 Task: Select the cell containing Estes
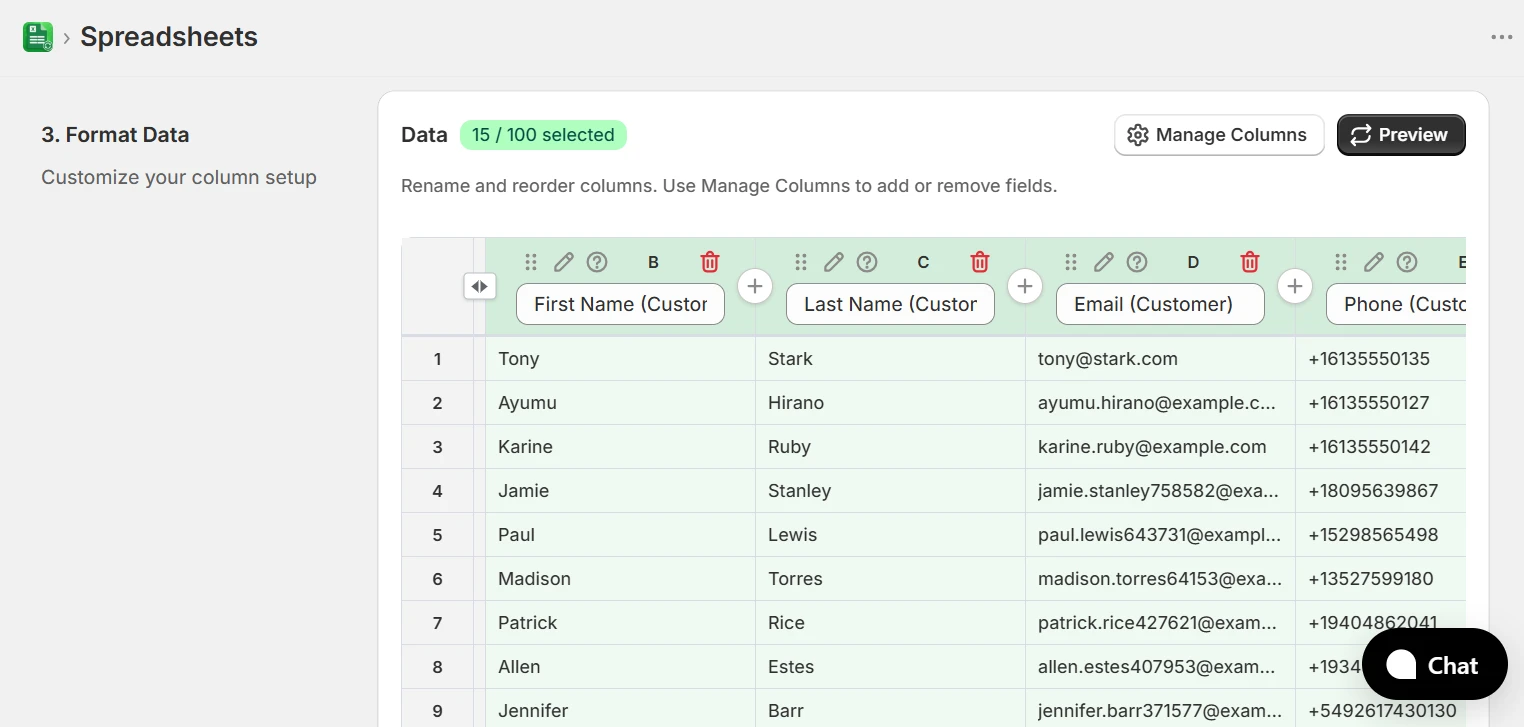click(x=890, y=667)
